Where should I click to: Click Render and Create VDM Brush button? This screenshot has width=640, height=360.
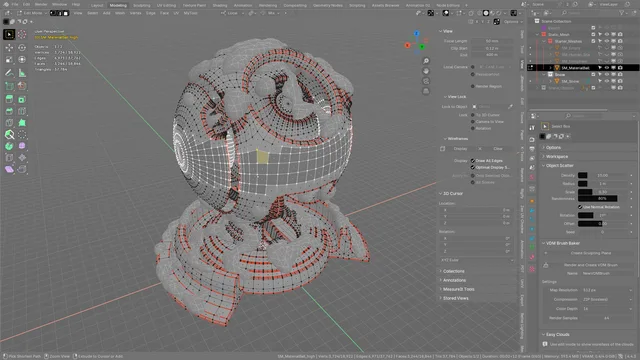click(x=590, y=265)
